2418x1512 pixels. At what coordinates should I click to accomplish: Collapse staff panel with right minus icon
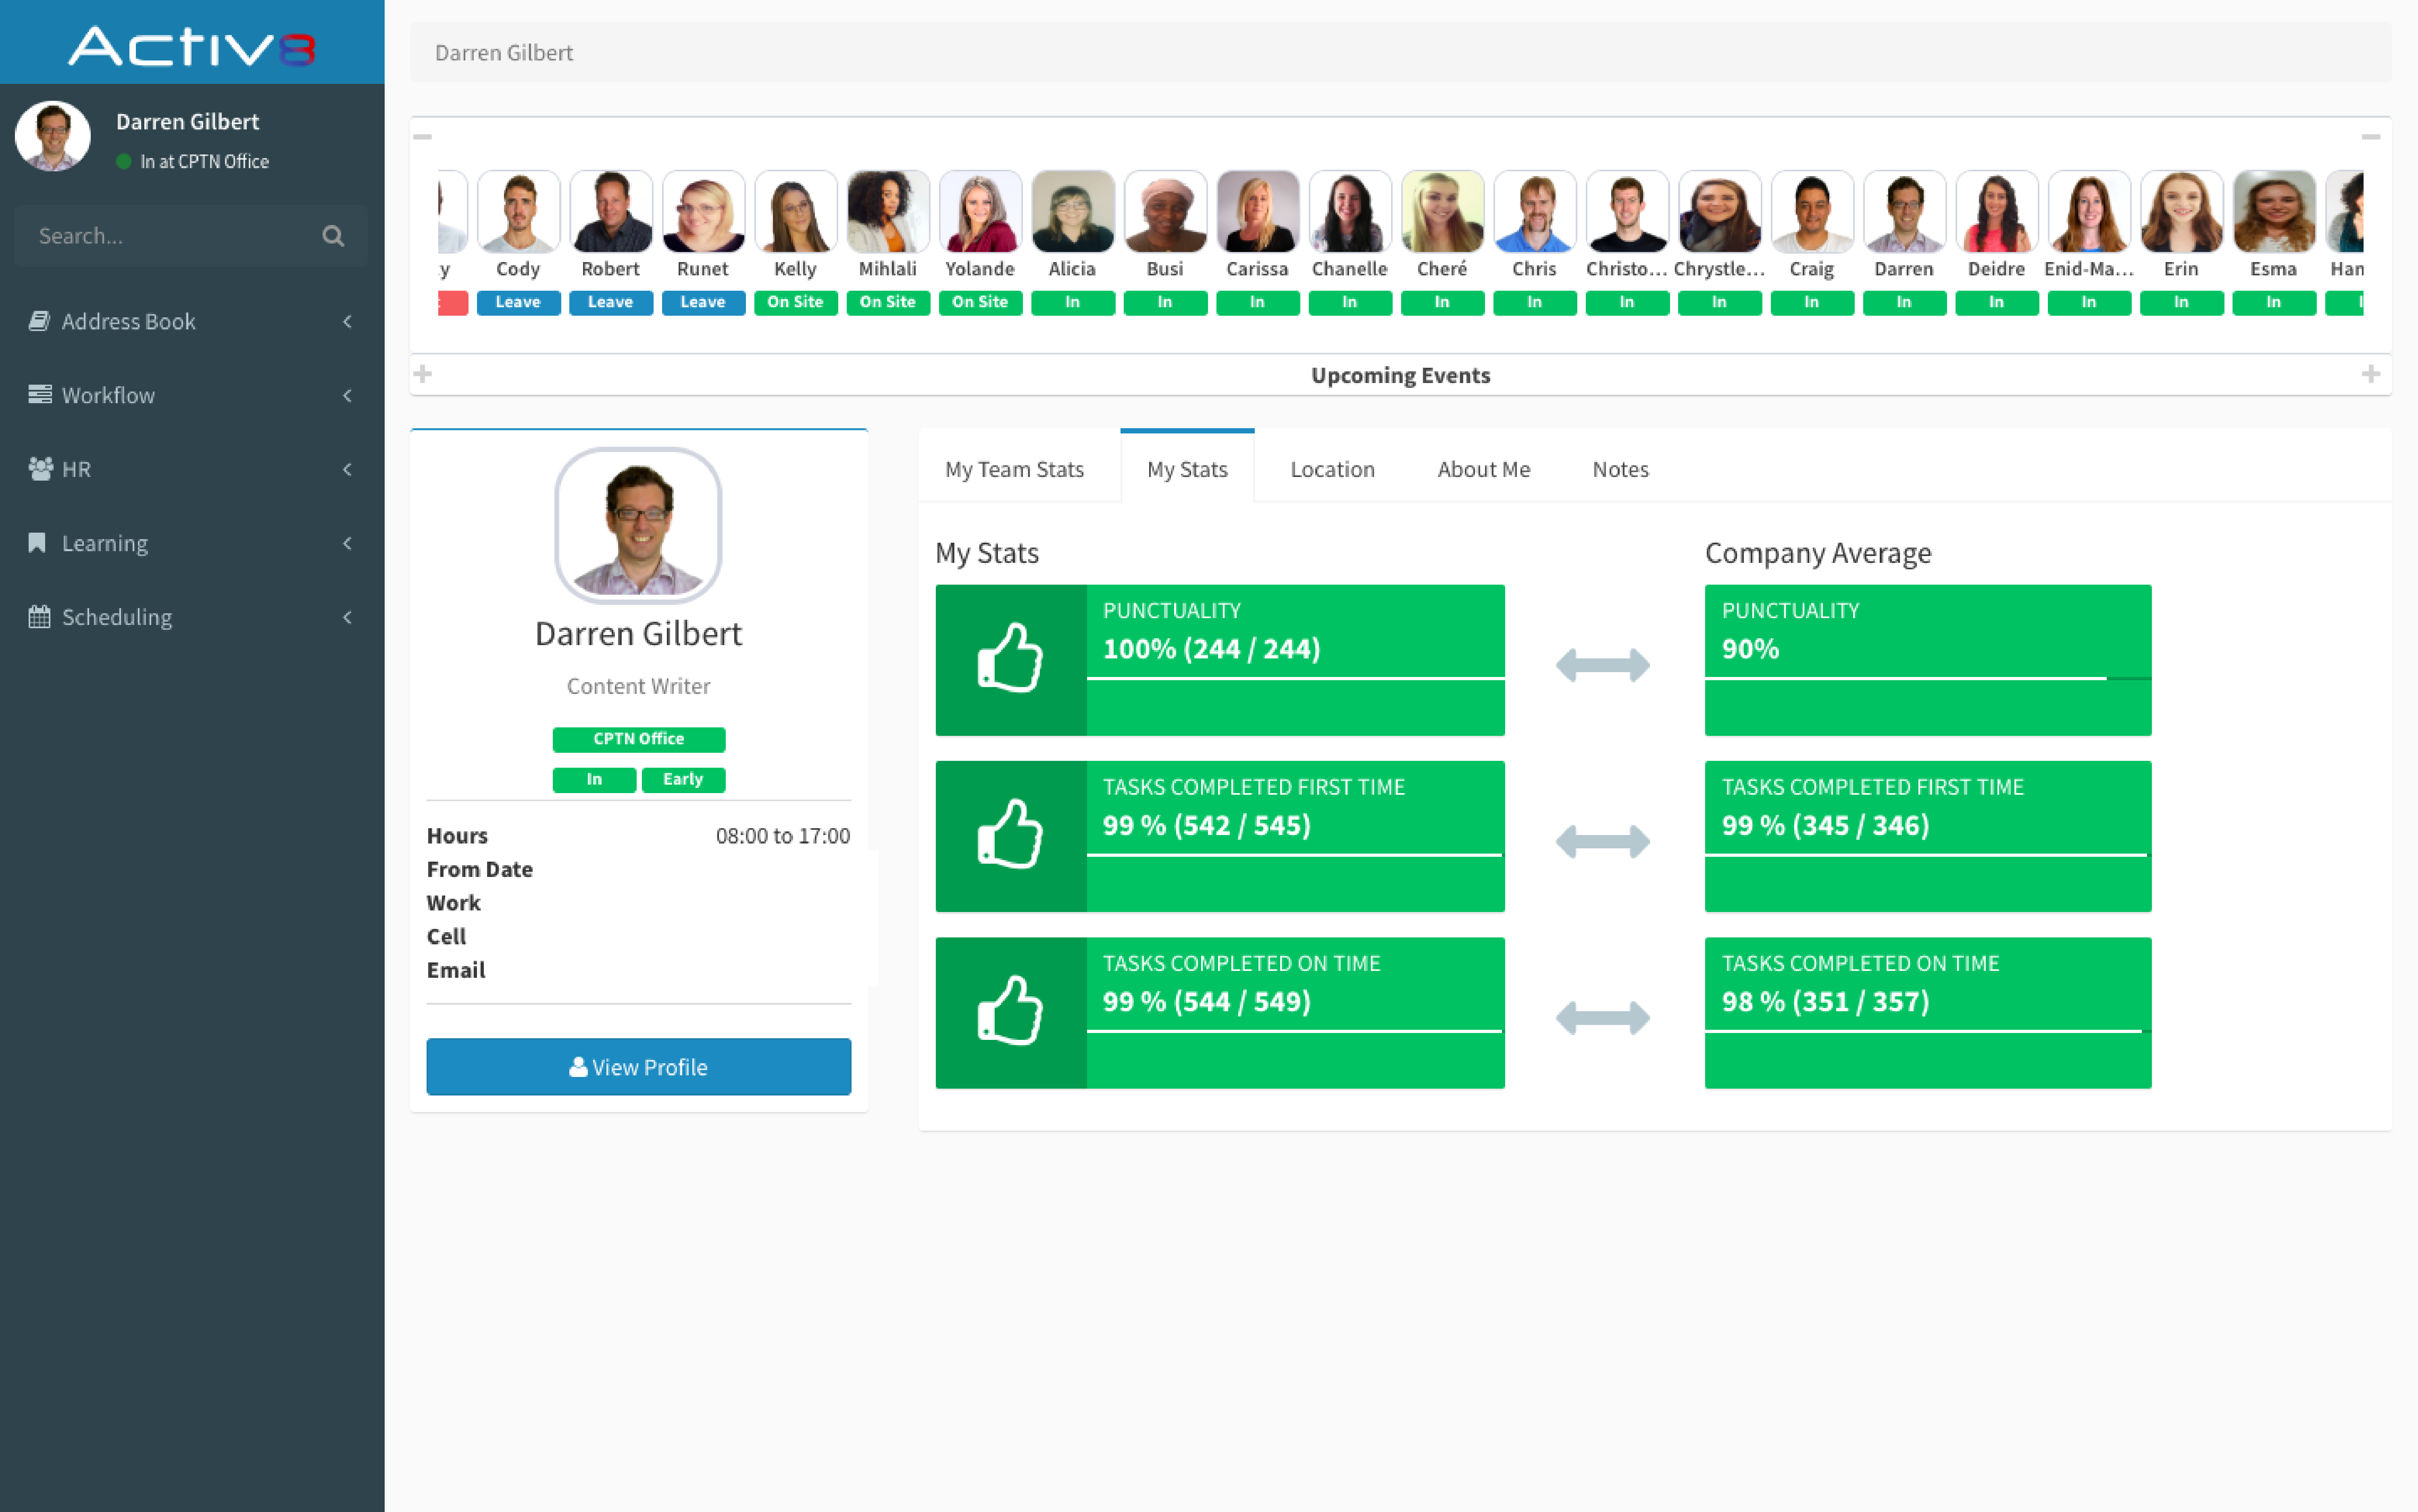[2371, 137]
